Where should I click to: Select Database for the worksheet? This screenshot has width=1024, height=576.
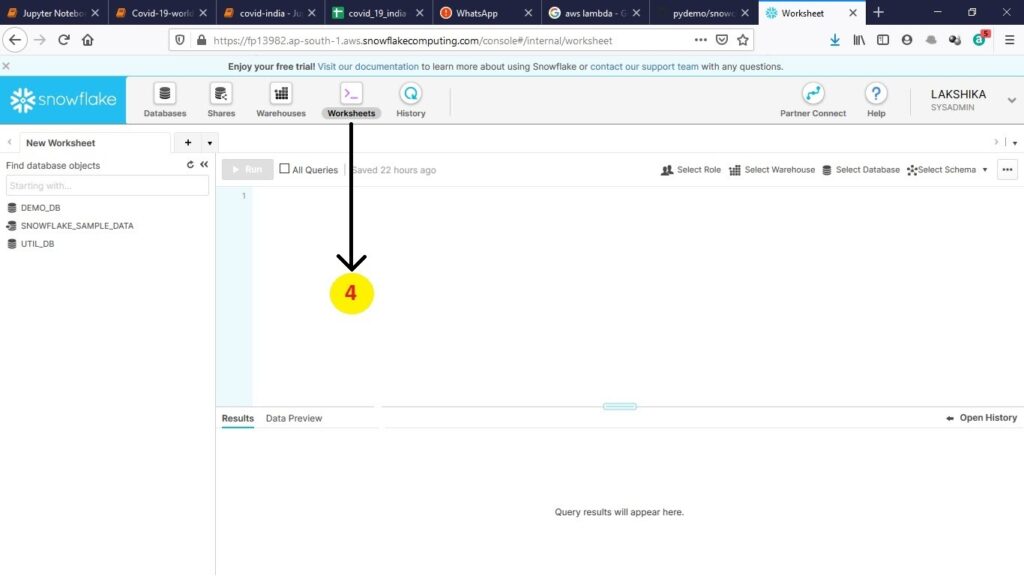(860, 170)
